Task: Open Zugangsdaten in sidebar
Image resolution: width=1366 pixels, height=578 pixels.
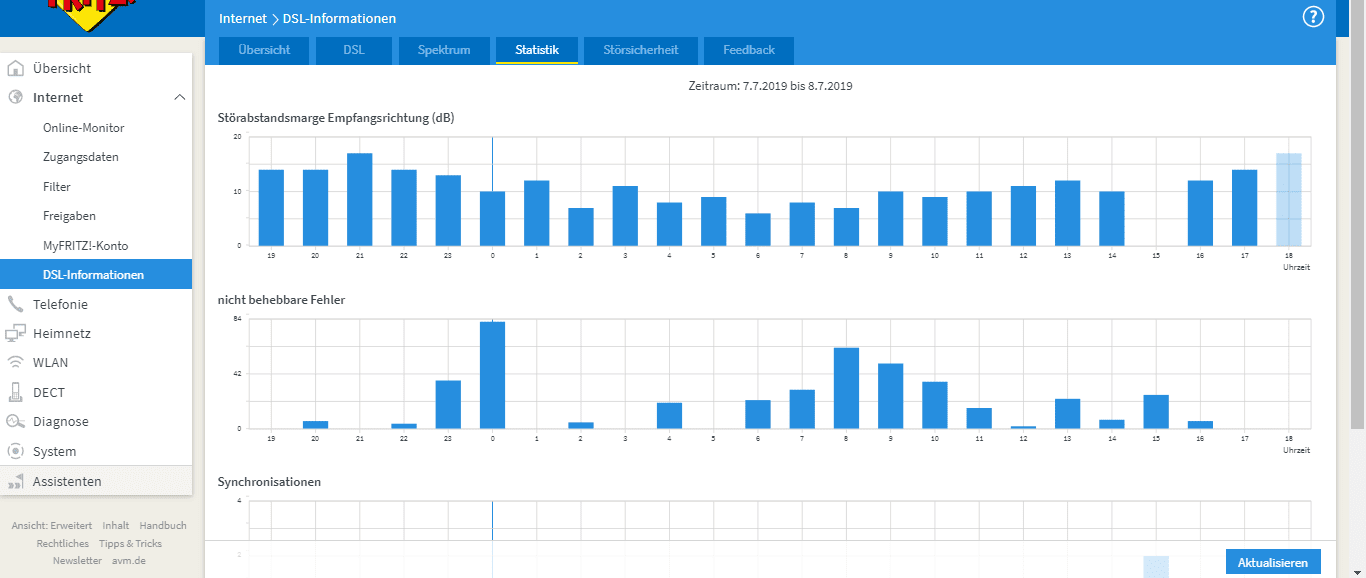Action: point(81,157)
